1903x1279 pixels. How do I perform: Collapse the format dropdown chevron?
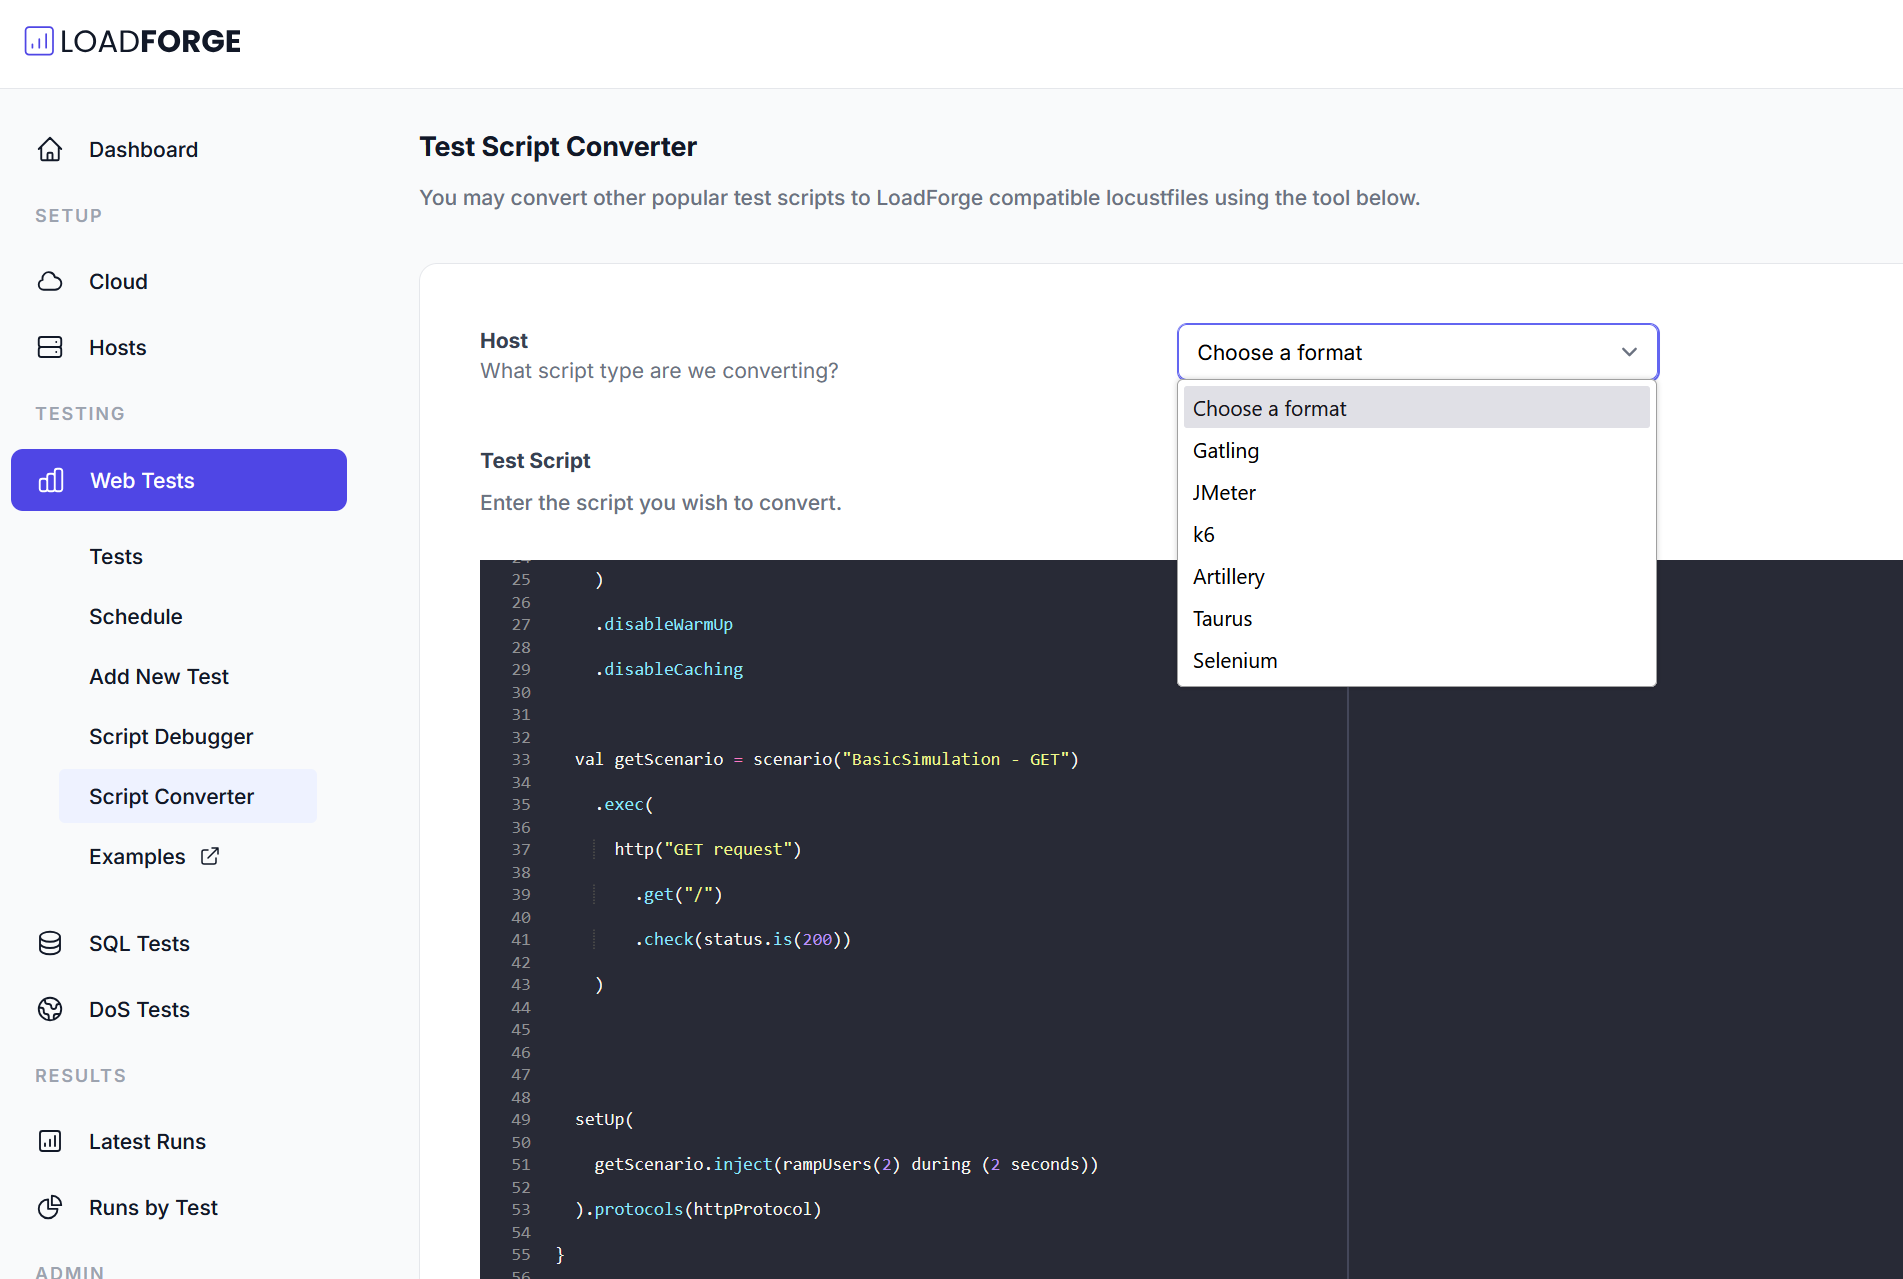tap(1629, 352)
